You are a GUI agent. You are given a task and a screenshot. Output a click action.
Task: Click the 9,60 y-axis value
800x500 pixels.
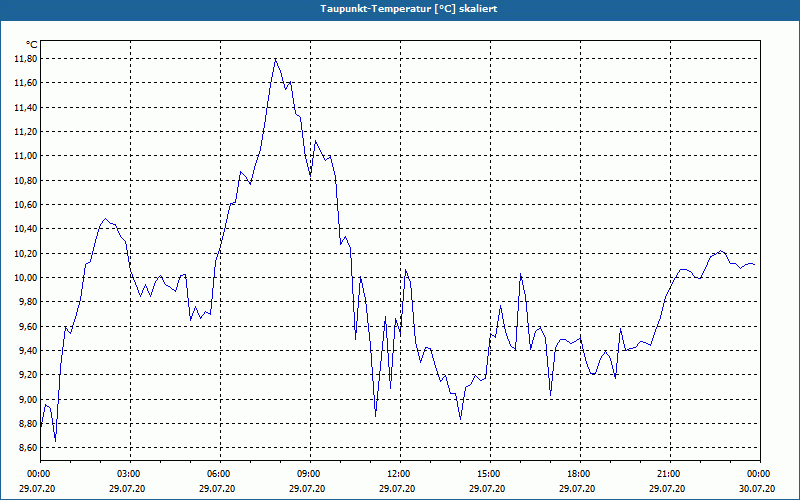pos(29,327)
